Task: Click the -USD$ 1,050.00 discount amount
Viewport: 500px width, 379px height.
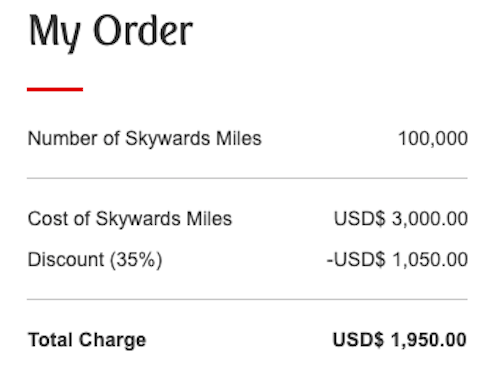Action: 397,260
